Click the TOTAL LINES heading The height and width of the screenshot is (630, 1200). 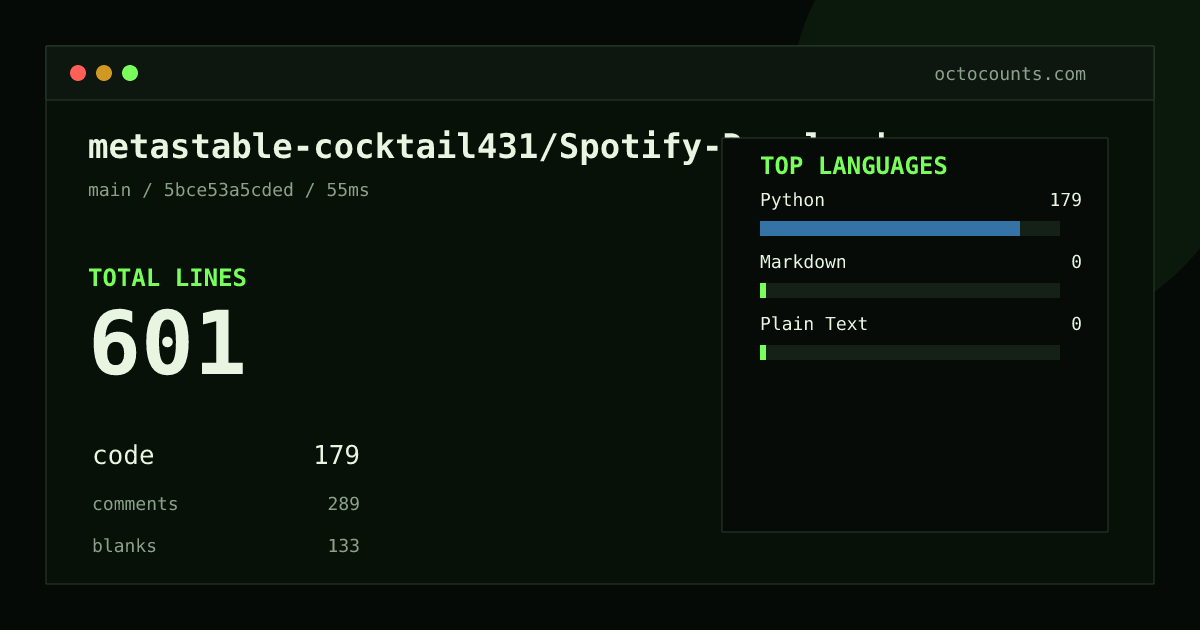point(167,278)
